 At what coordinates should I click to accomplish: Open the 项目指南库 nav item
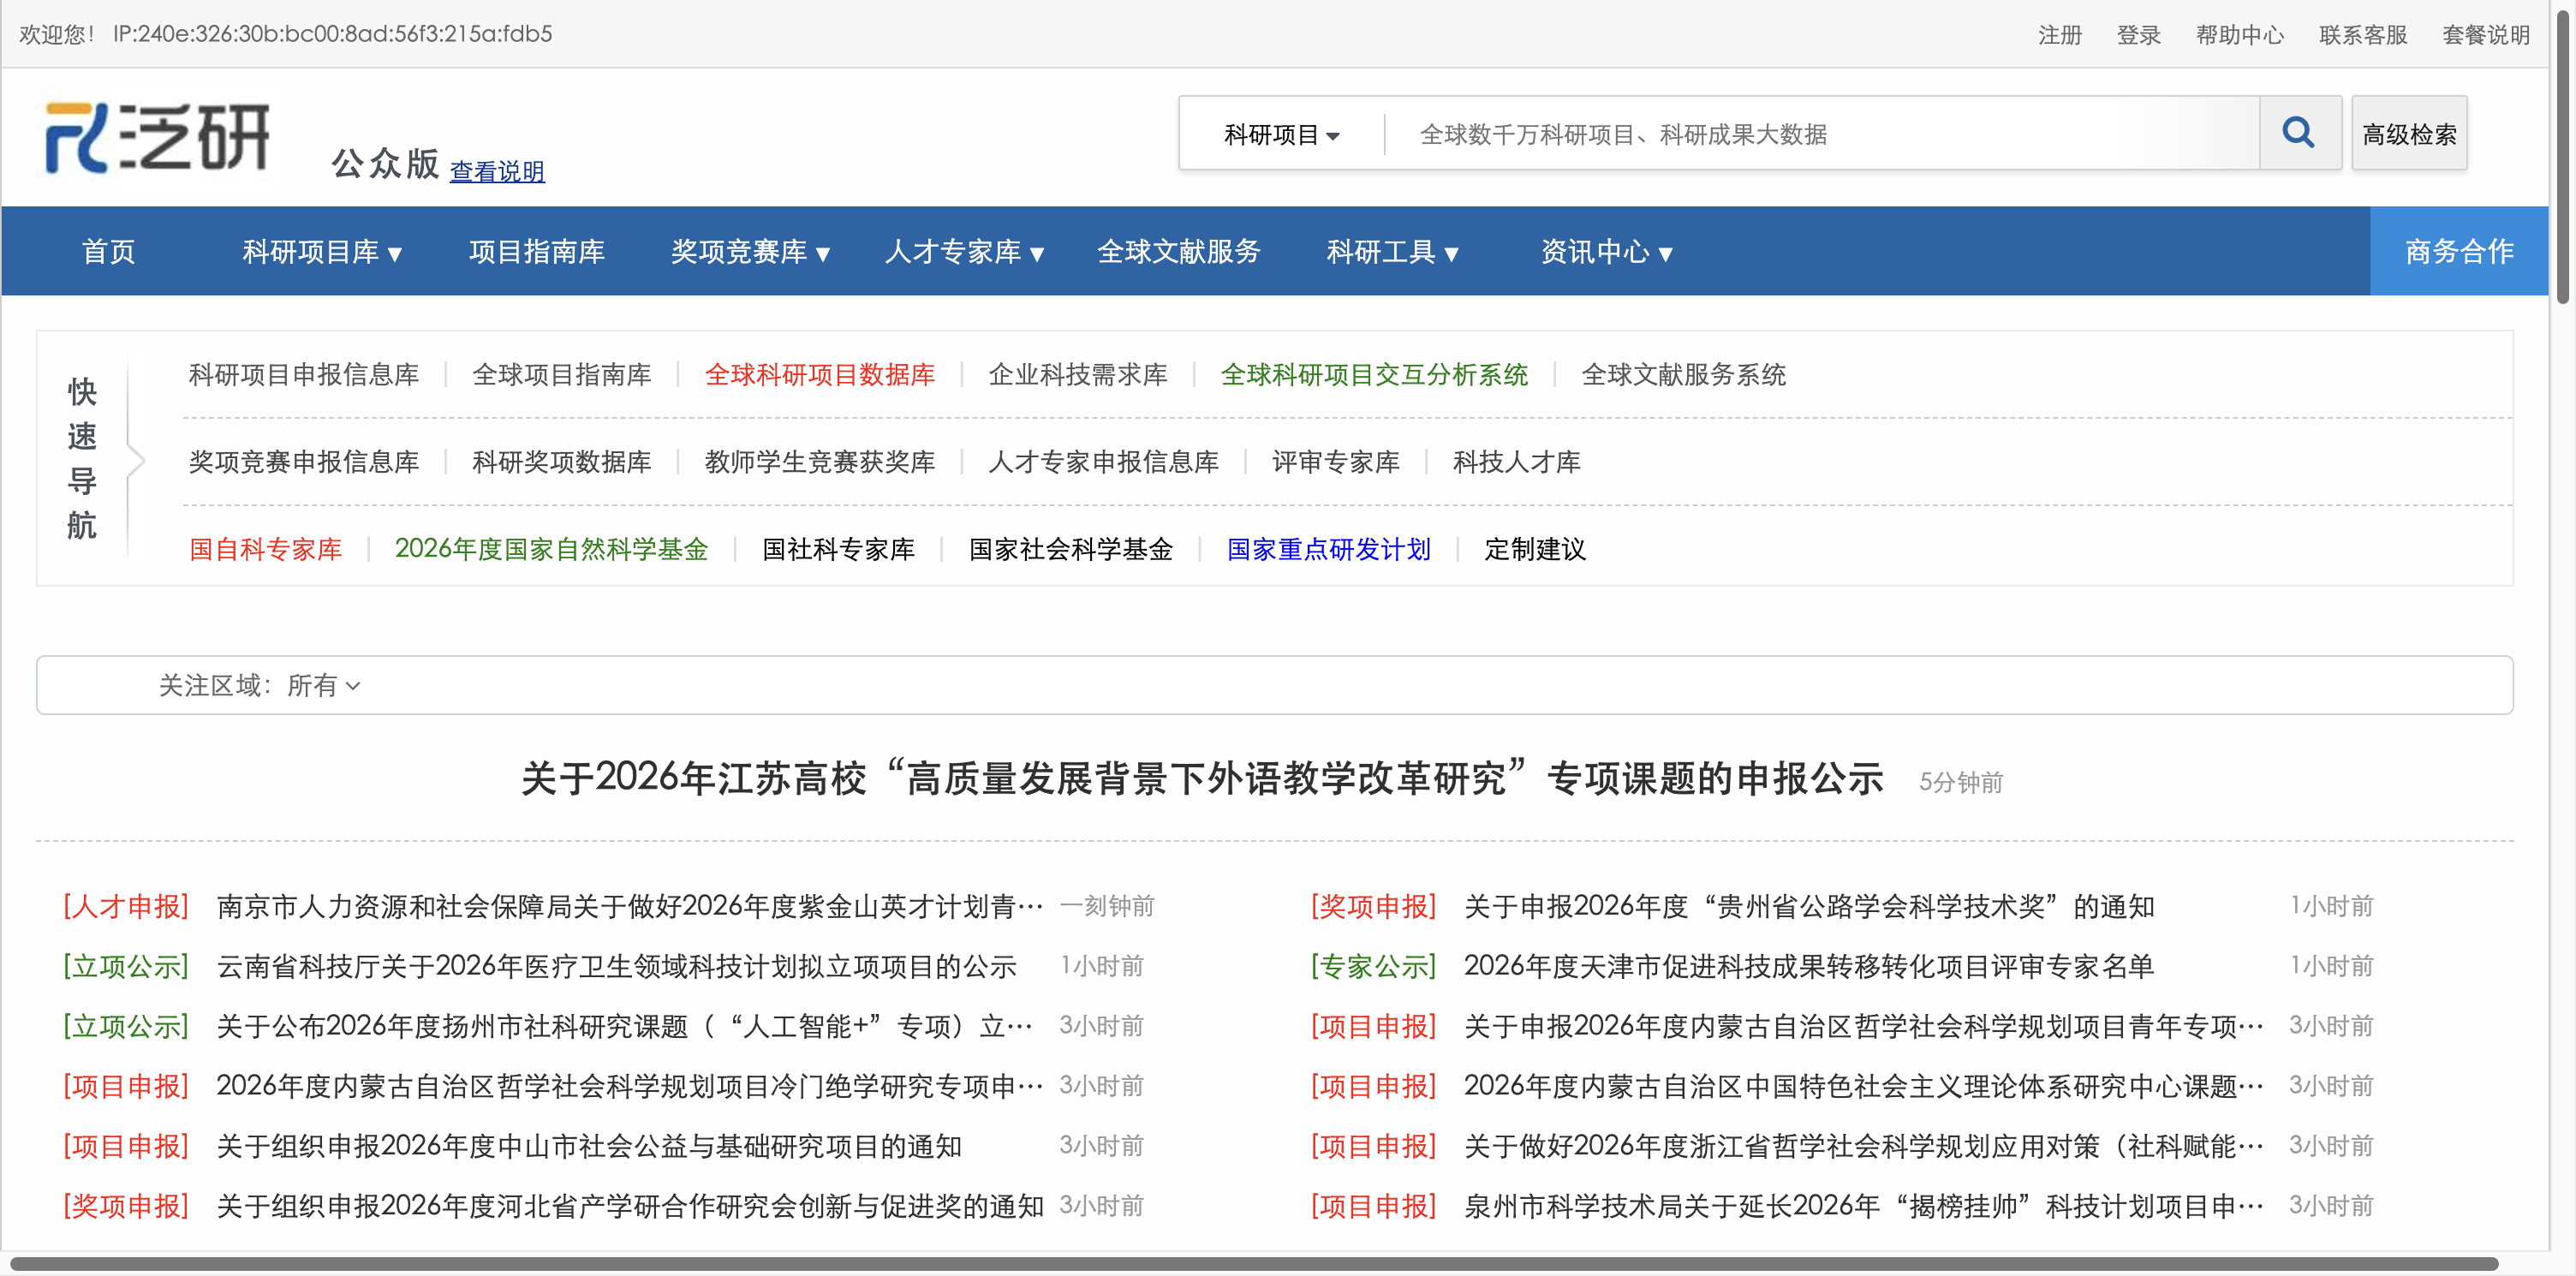pos(537,251)
